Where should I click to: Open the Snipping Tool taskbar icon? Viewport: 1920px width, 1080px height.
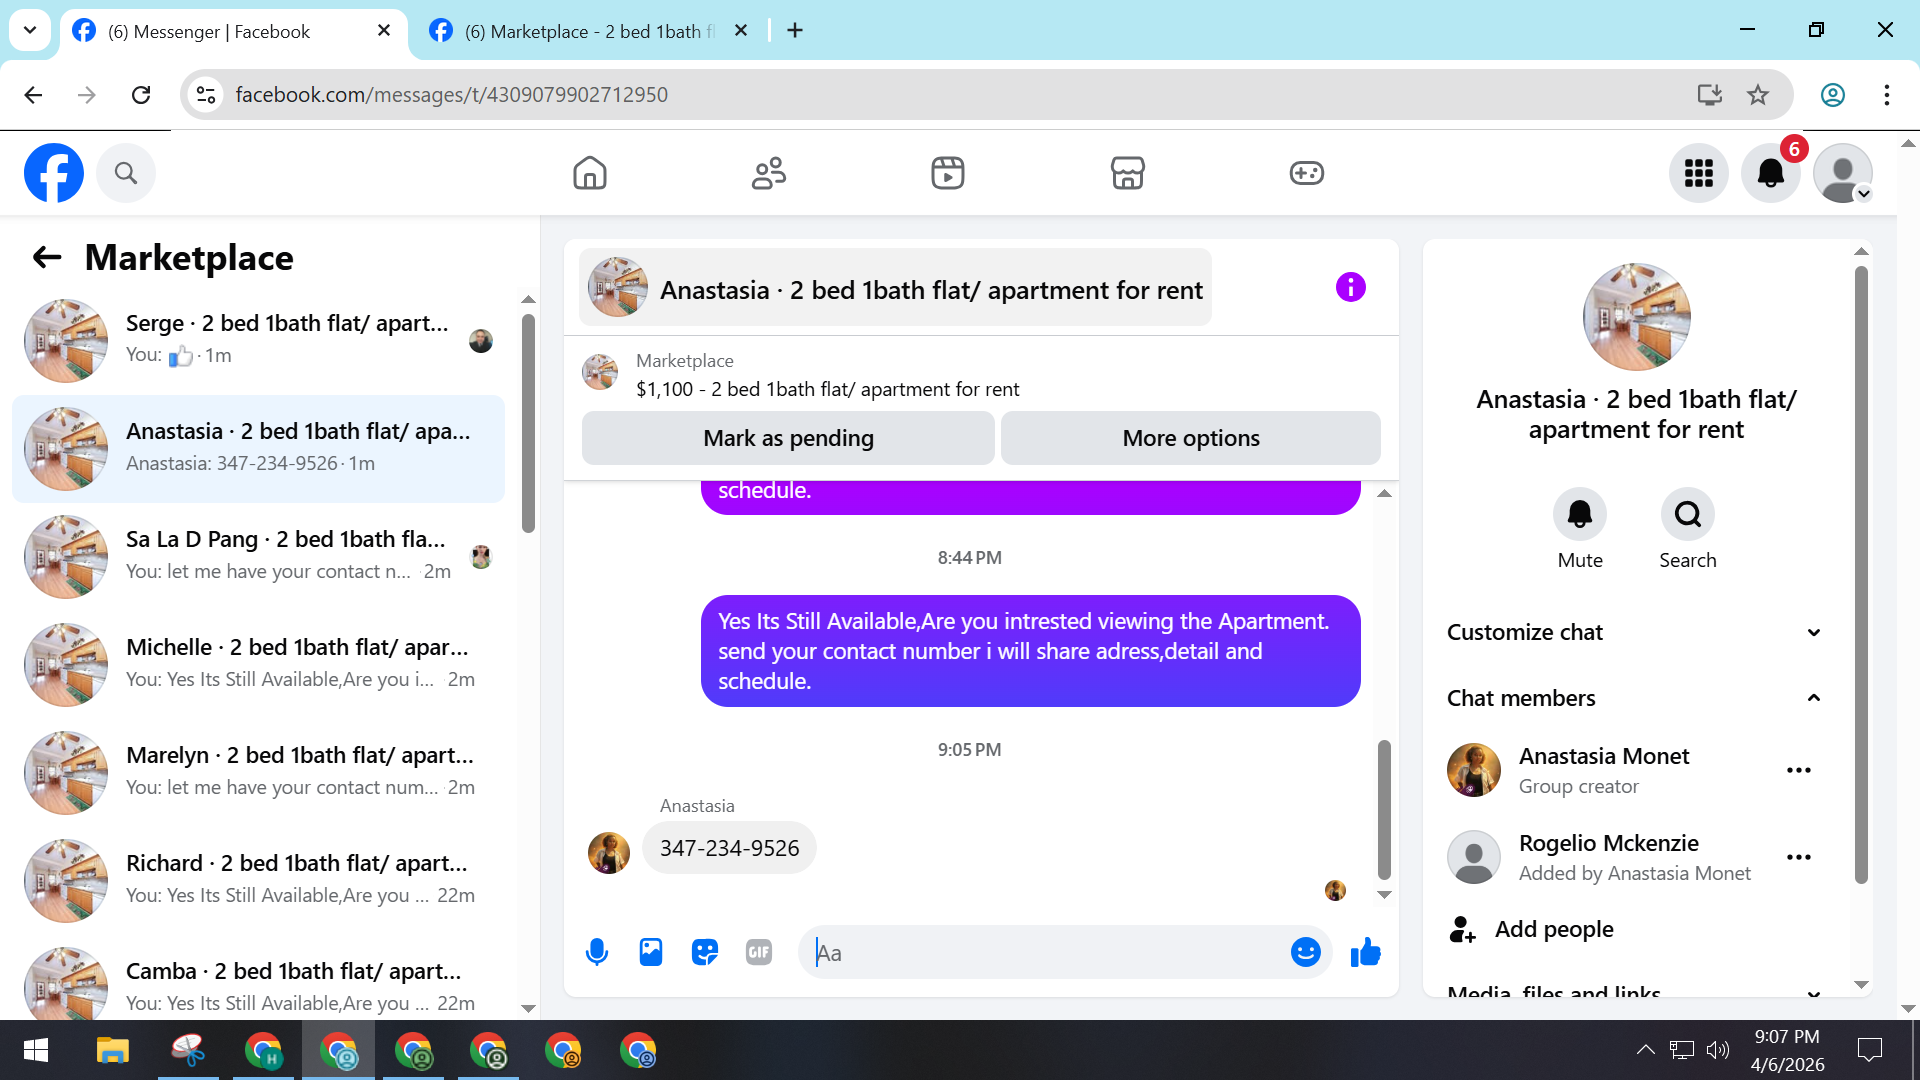pos(187,1050)
